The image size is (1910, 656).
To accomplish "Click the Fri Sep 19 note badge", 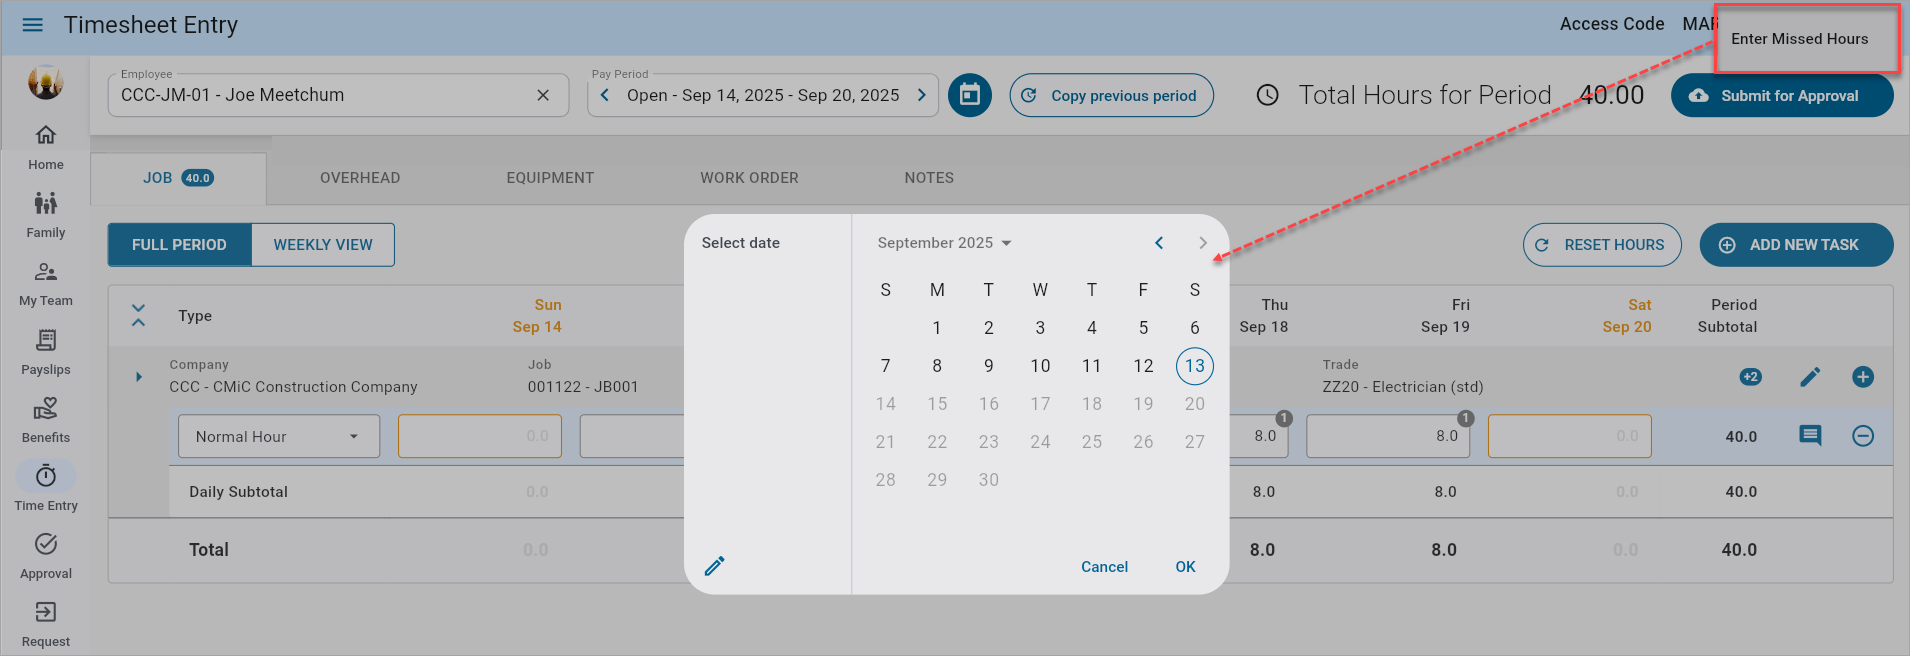I will [x=1465, y=418].
